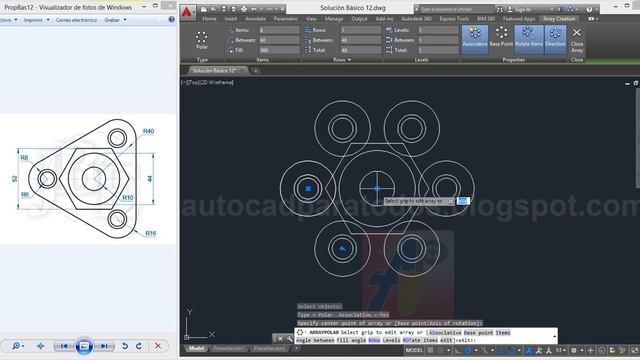The height and width of the screenshot is (360, 640).
Task: Expand the command line history arrow
Action: coord(554,336)
